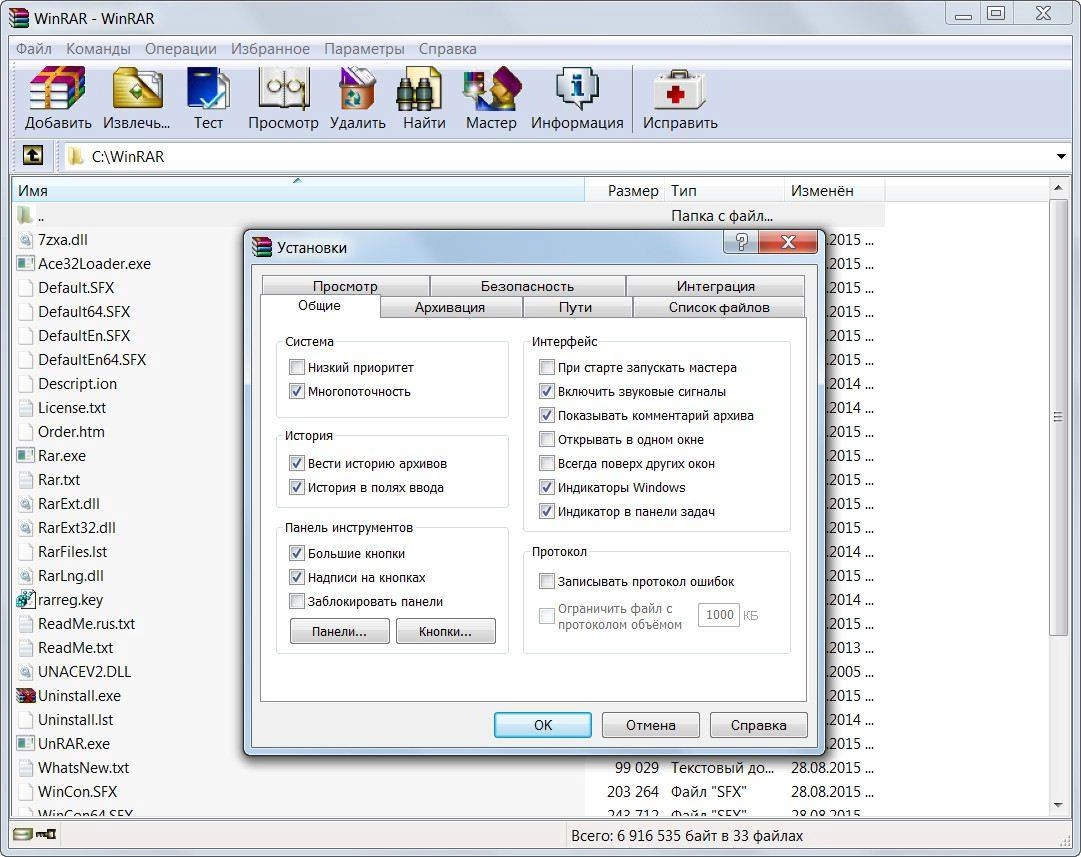
Task: Enable Открывать в одном окне
Action: [547, 439]
